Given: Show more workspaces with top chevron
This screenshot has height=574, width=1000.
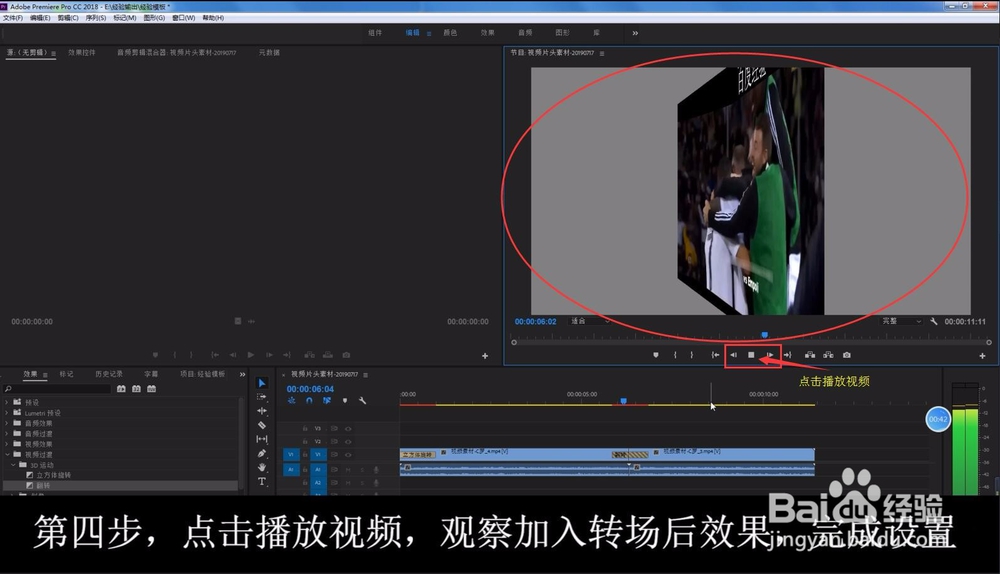Looking at the screenshot, I should tap(635, 33).
